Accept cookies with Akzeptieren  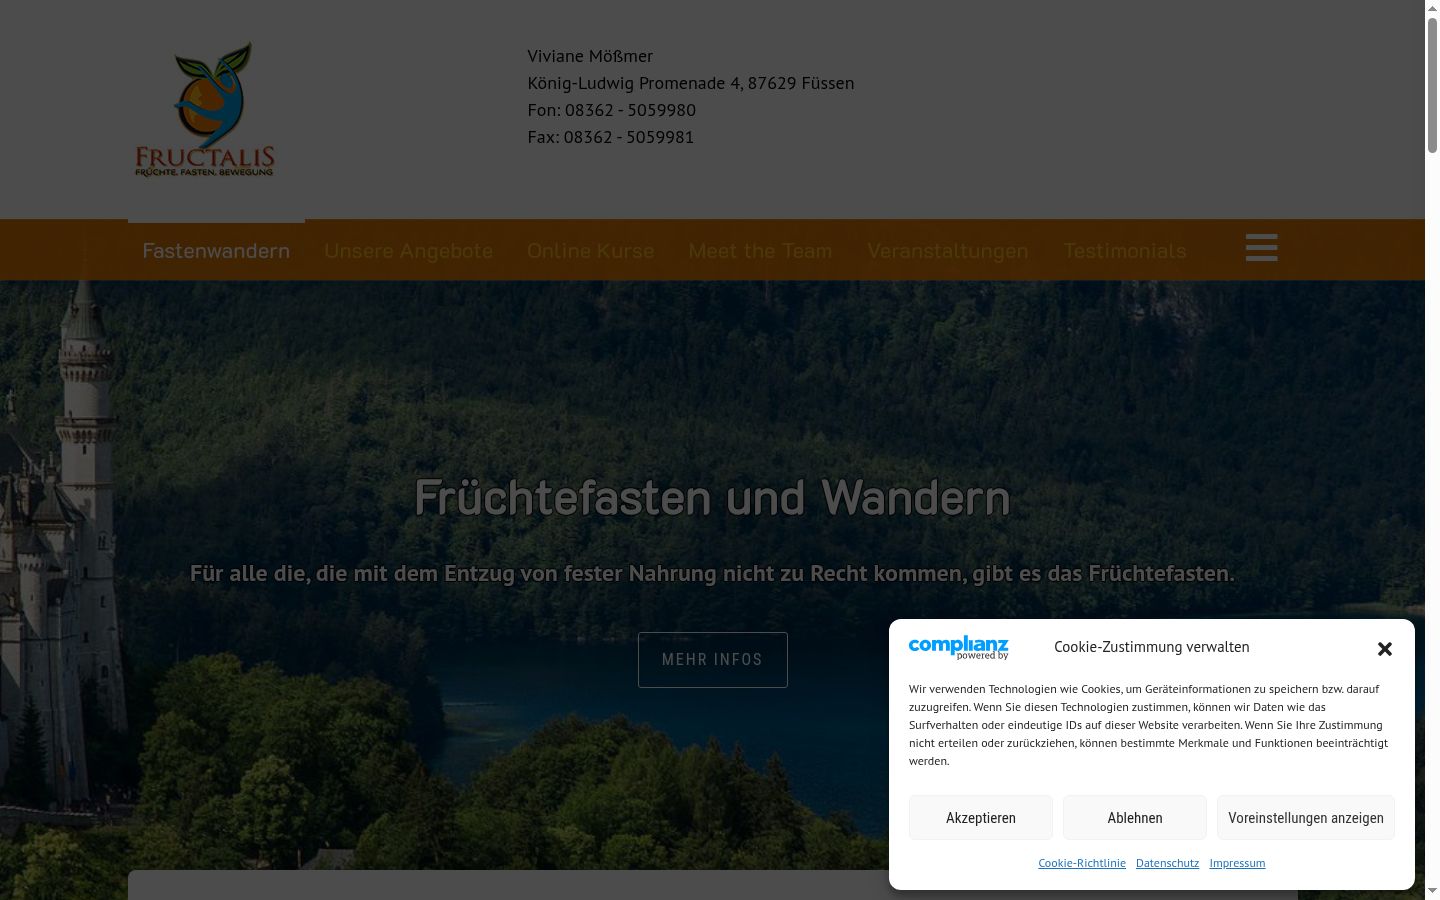click(980, 818)
